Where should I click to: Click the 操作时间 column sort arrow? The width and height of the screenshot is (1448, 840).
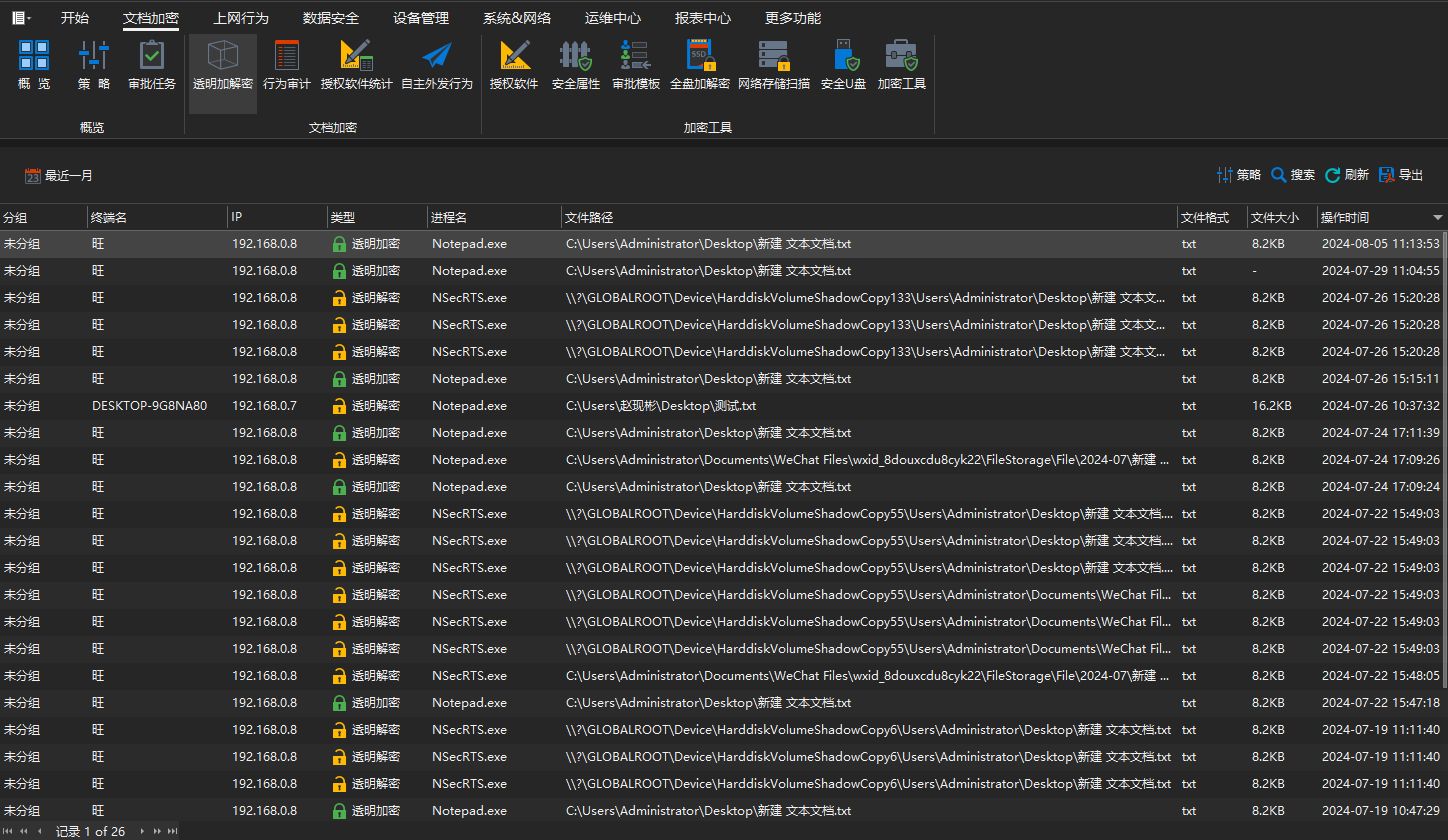tap(1438, 217)
